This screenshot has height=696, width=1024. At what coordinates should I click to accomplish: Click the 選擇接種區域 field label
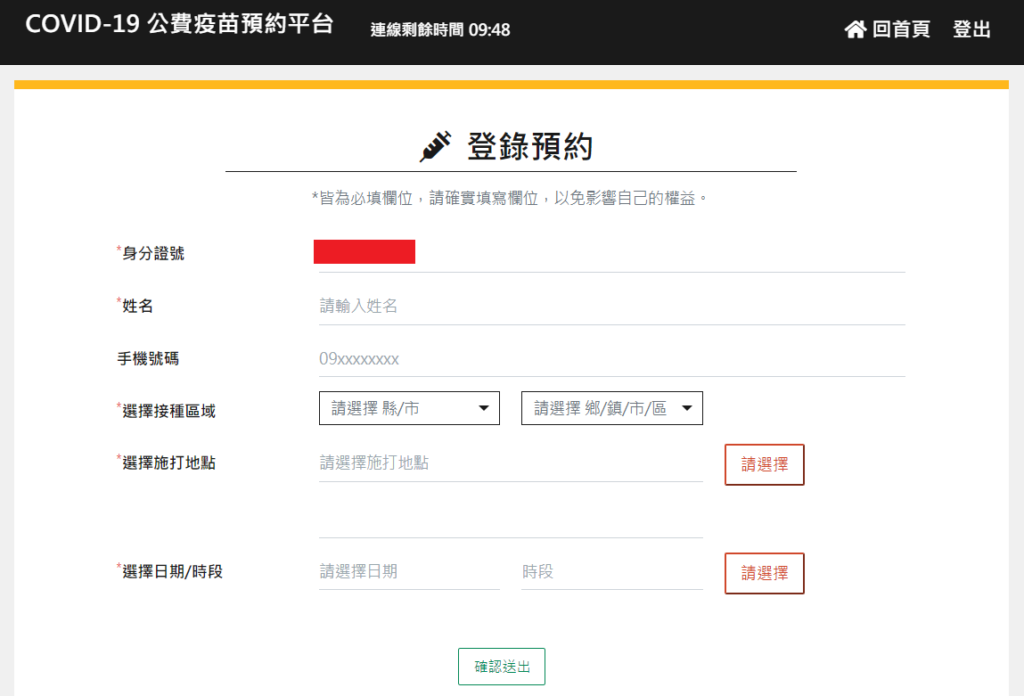click(x=168, y=410)
